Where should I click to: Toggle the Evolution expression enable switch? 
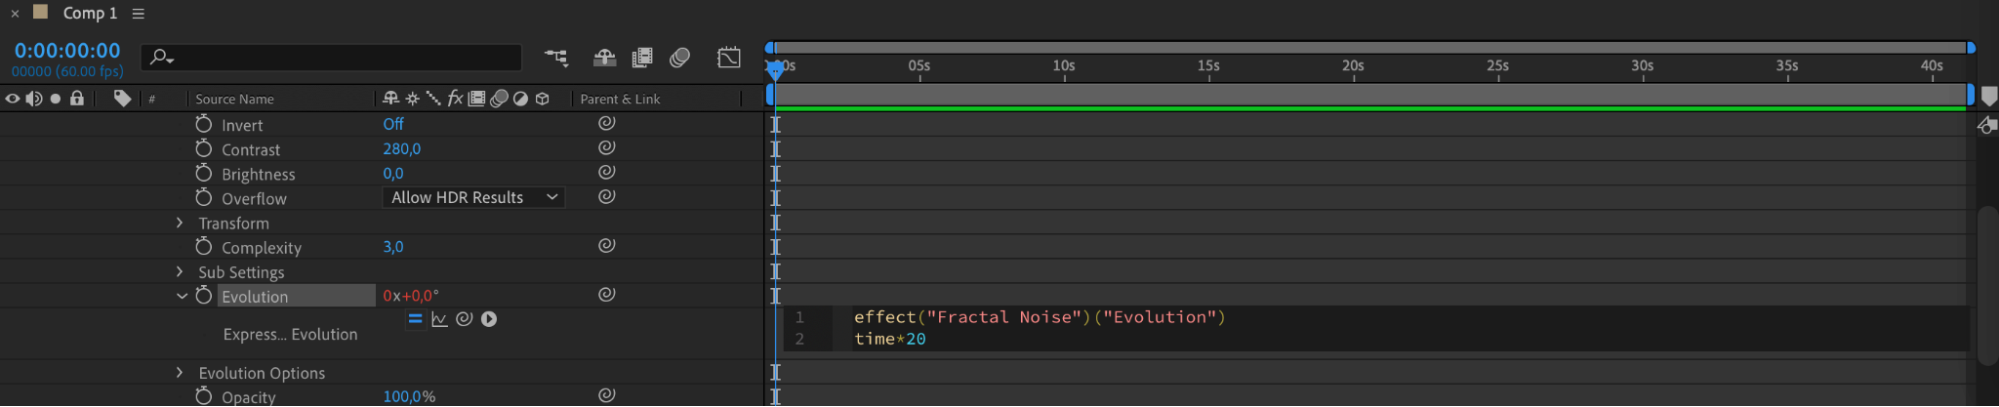click(x=415, y=319)
